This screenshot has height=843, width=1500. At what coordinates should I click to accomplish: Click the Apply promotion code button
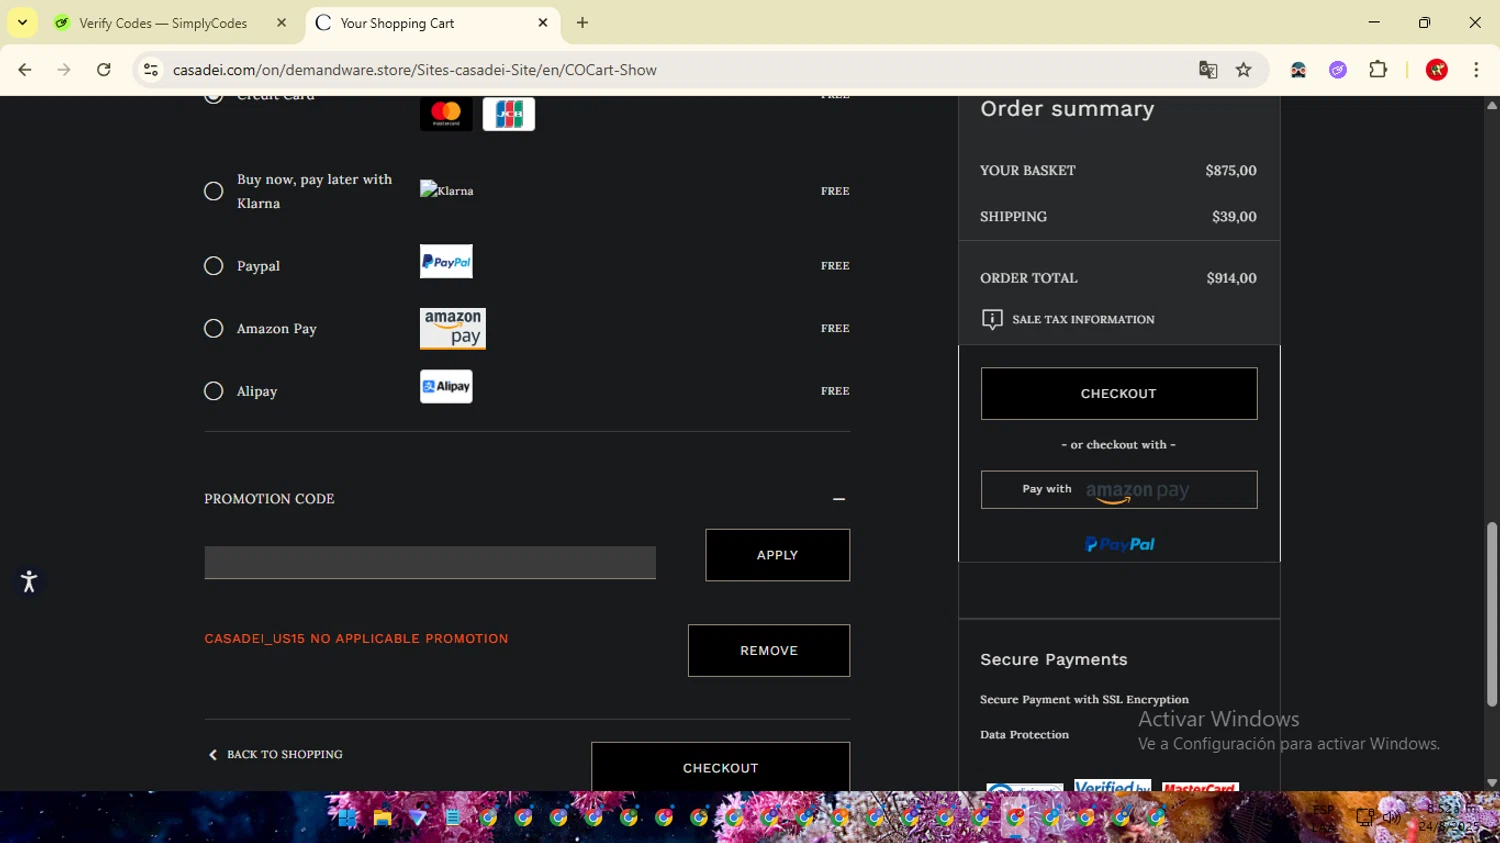[778, 555]
